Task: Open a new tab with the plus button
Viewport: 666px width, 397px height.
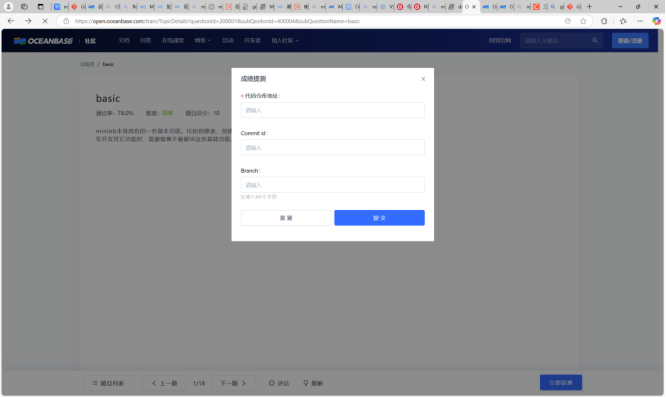Action: [589, 7]
